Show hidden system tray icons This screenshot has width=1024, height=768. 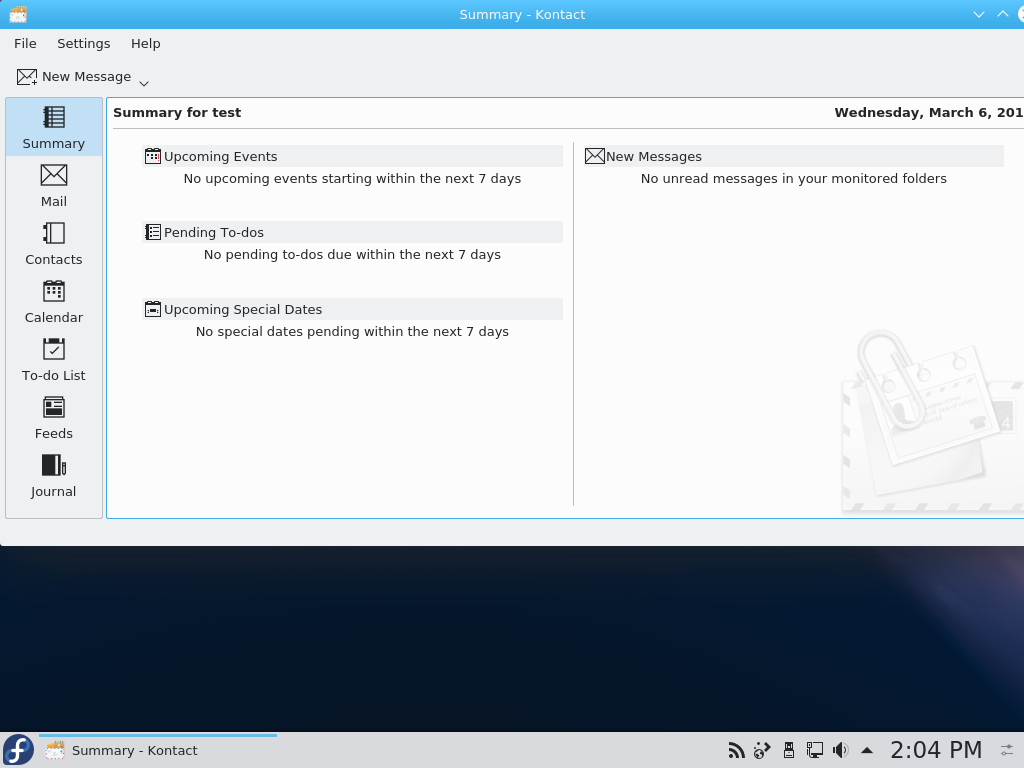[867, 750]
